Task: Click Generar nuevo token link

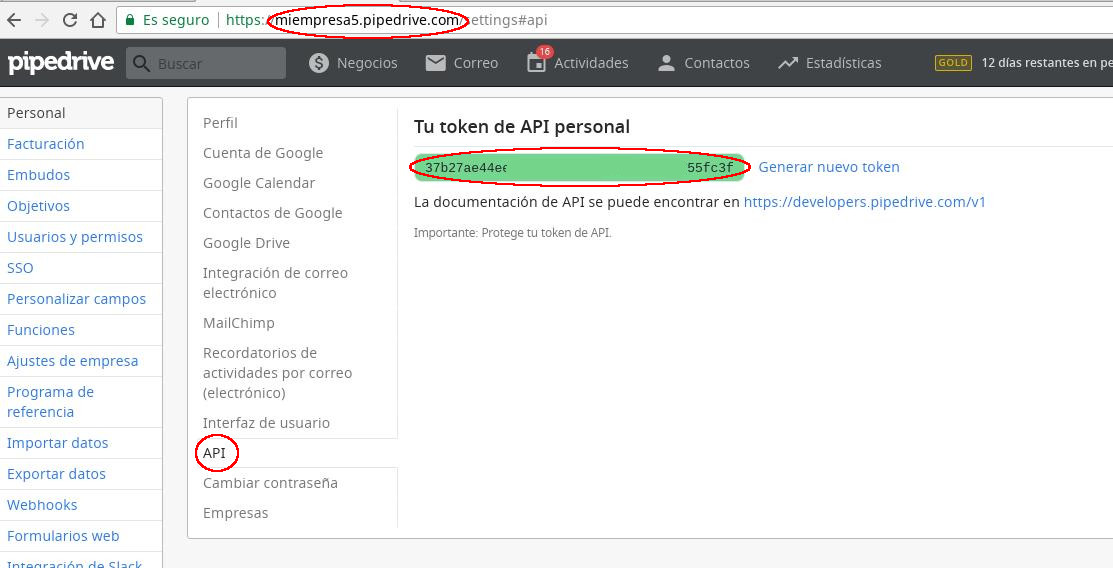Action: [829, 167]
